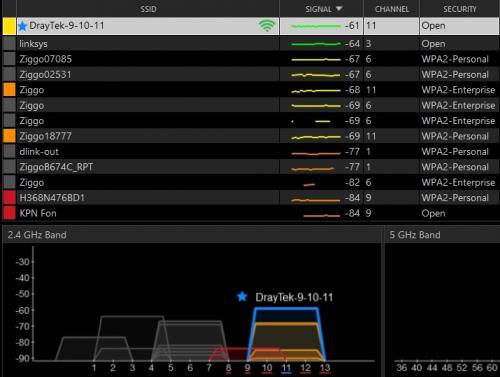The width and height of the screenshot is (500, 377).
Task: Sort by the CHANNEL column header
Action: [x=391, y=9]
